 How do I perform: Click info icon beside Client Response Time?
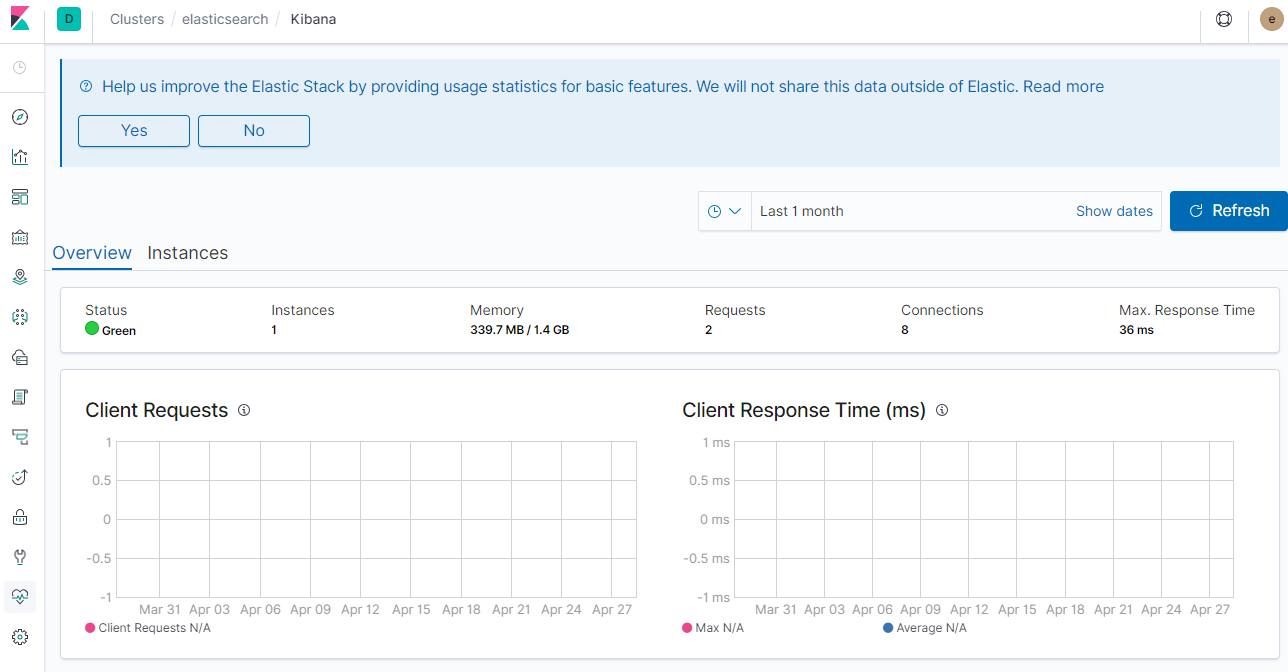point(941,410)
